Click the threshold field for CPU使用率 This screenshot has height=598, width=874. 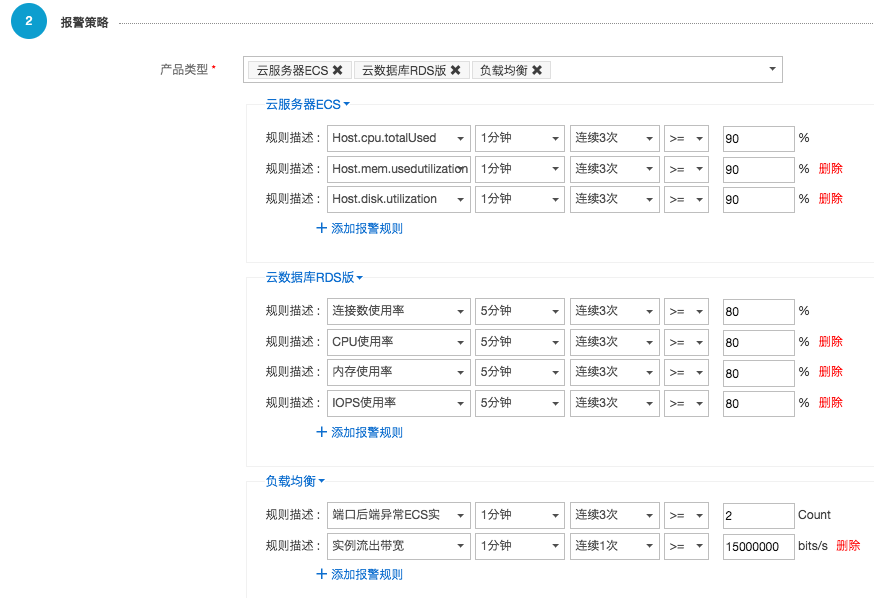(759, 342)
